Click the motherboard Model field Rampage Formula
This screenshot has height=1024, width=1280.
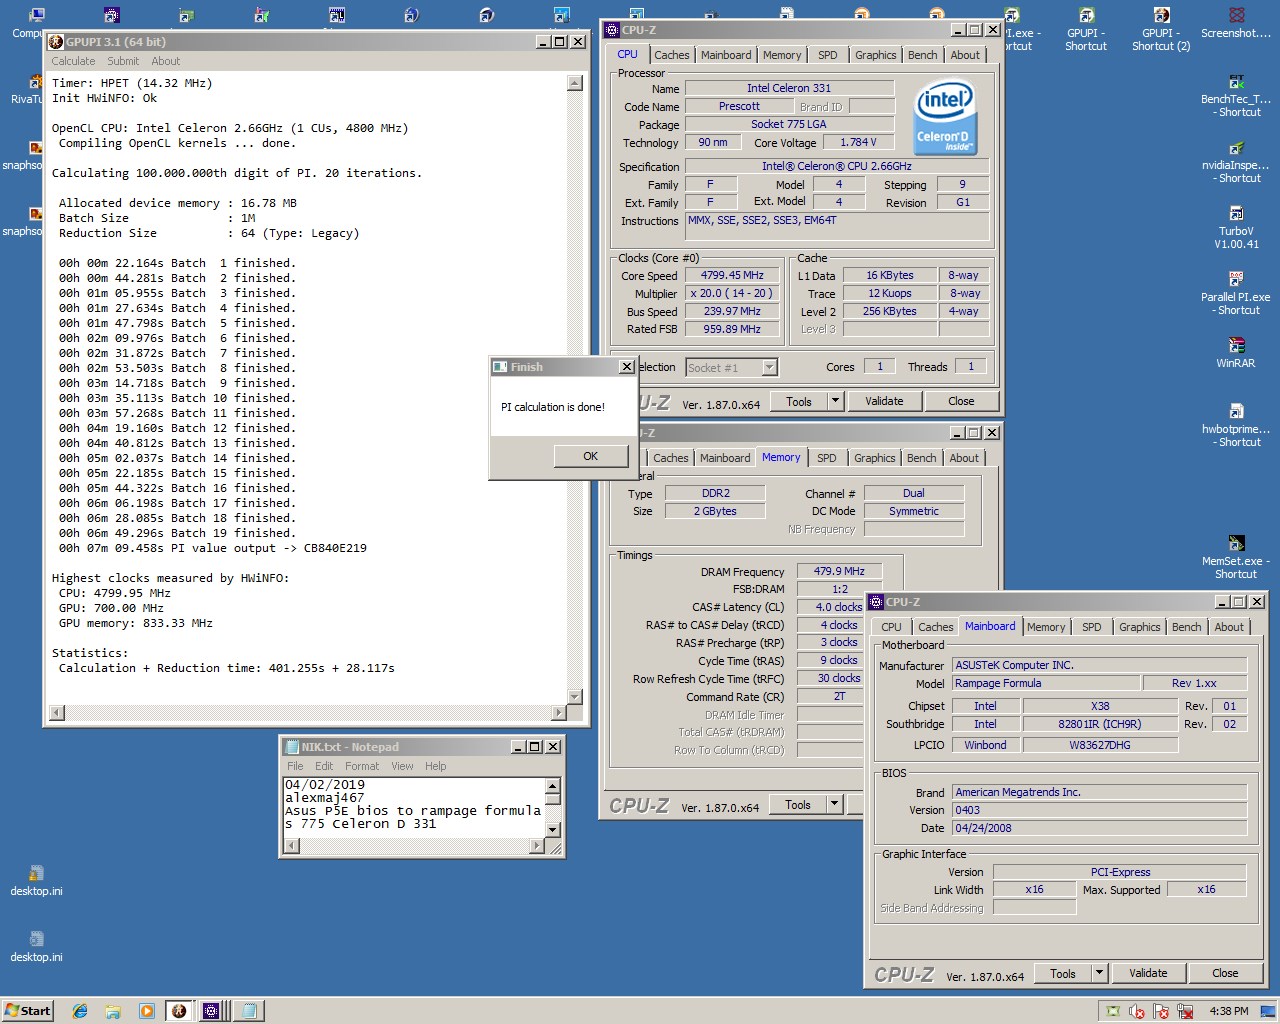pos(1045,683)
